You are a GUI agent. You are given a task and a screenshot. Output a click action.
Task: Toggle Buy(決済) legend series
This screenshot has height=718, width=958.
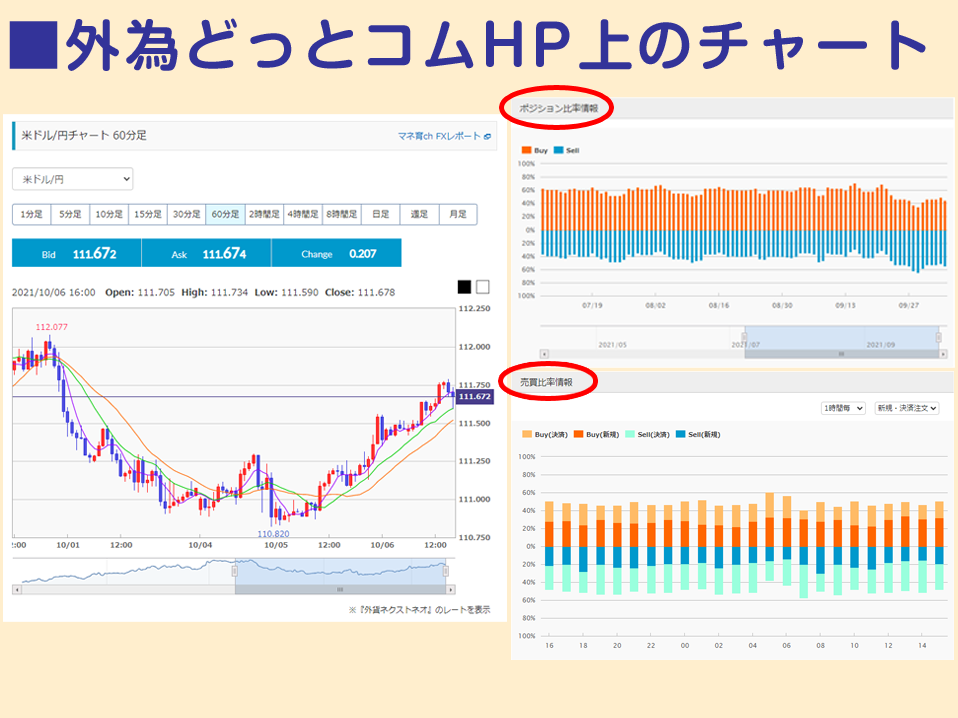click(545, 434)
